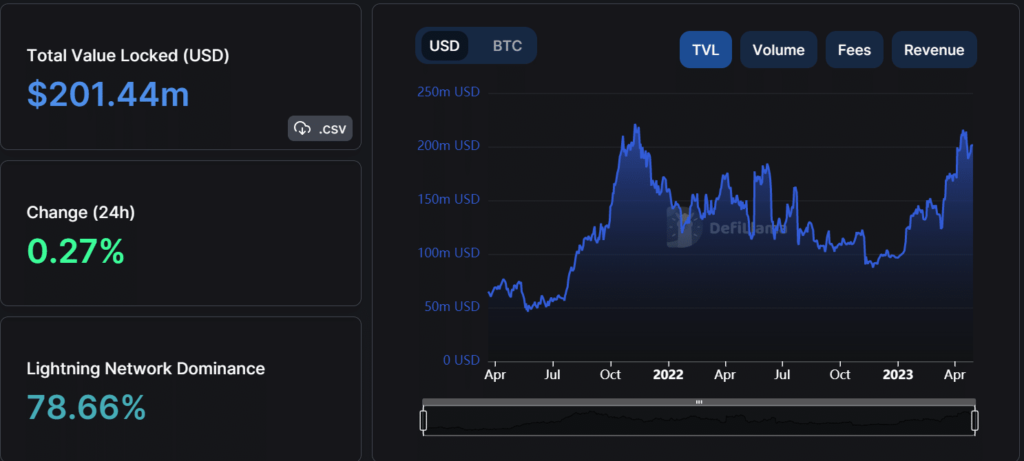
Task: Click the 2023 label on the time axis
Action: 896,375
